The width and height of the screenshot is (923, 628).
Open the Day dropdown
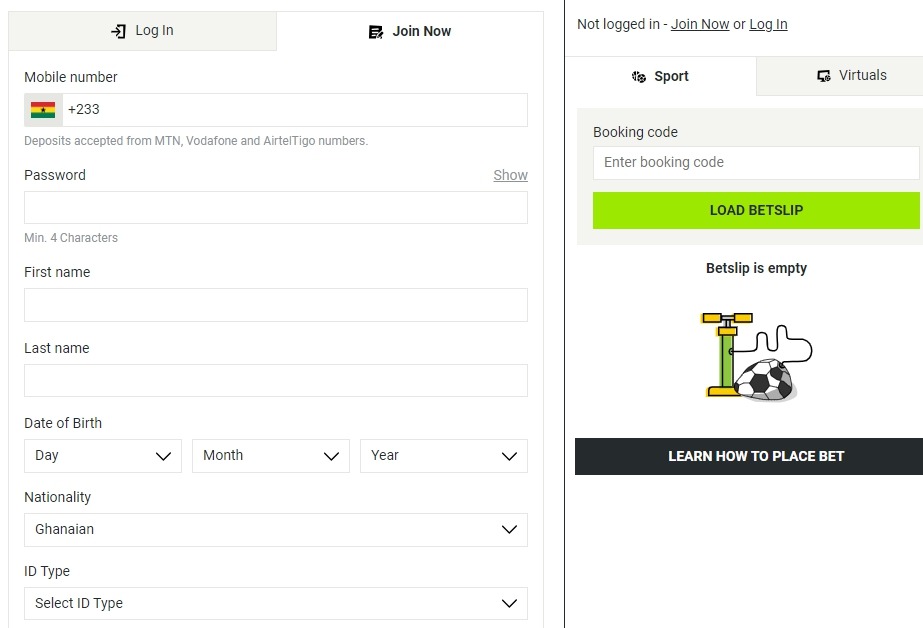coord(103,456)
